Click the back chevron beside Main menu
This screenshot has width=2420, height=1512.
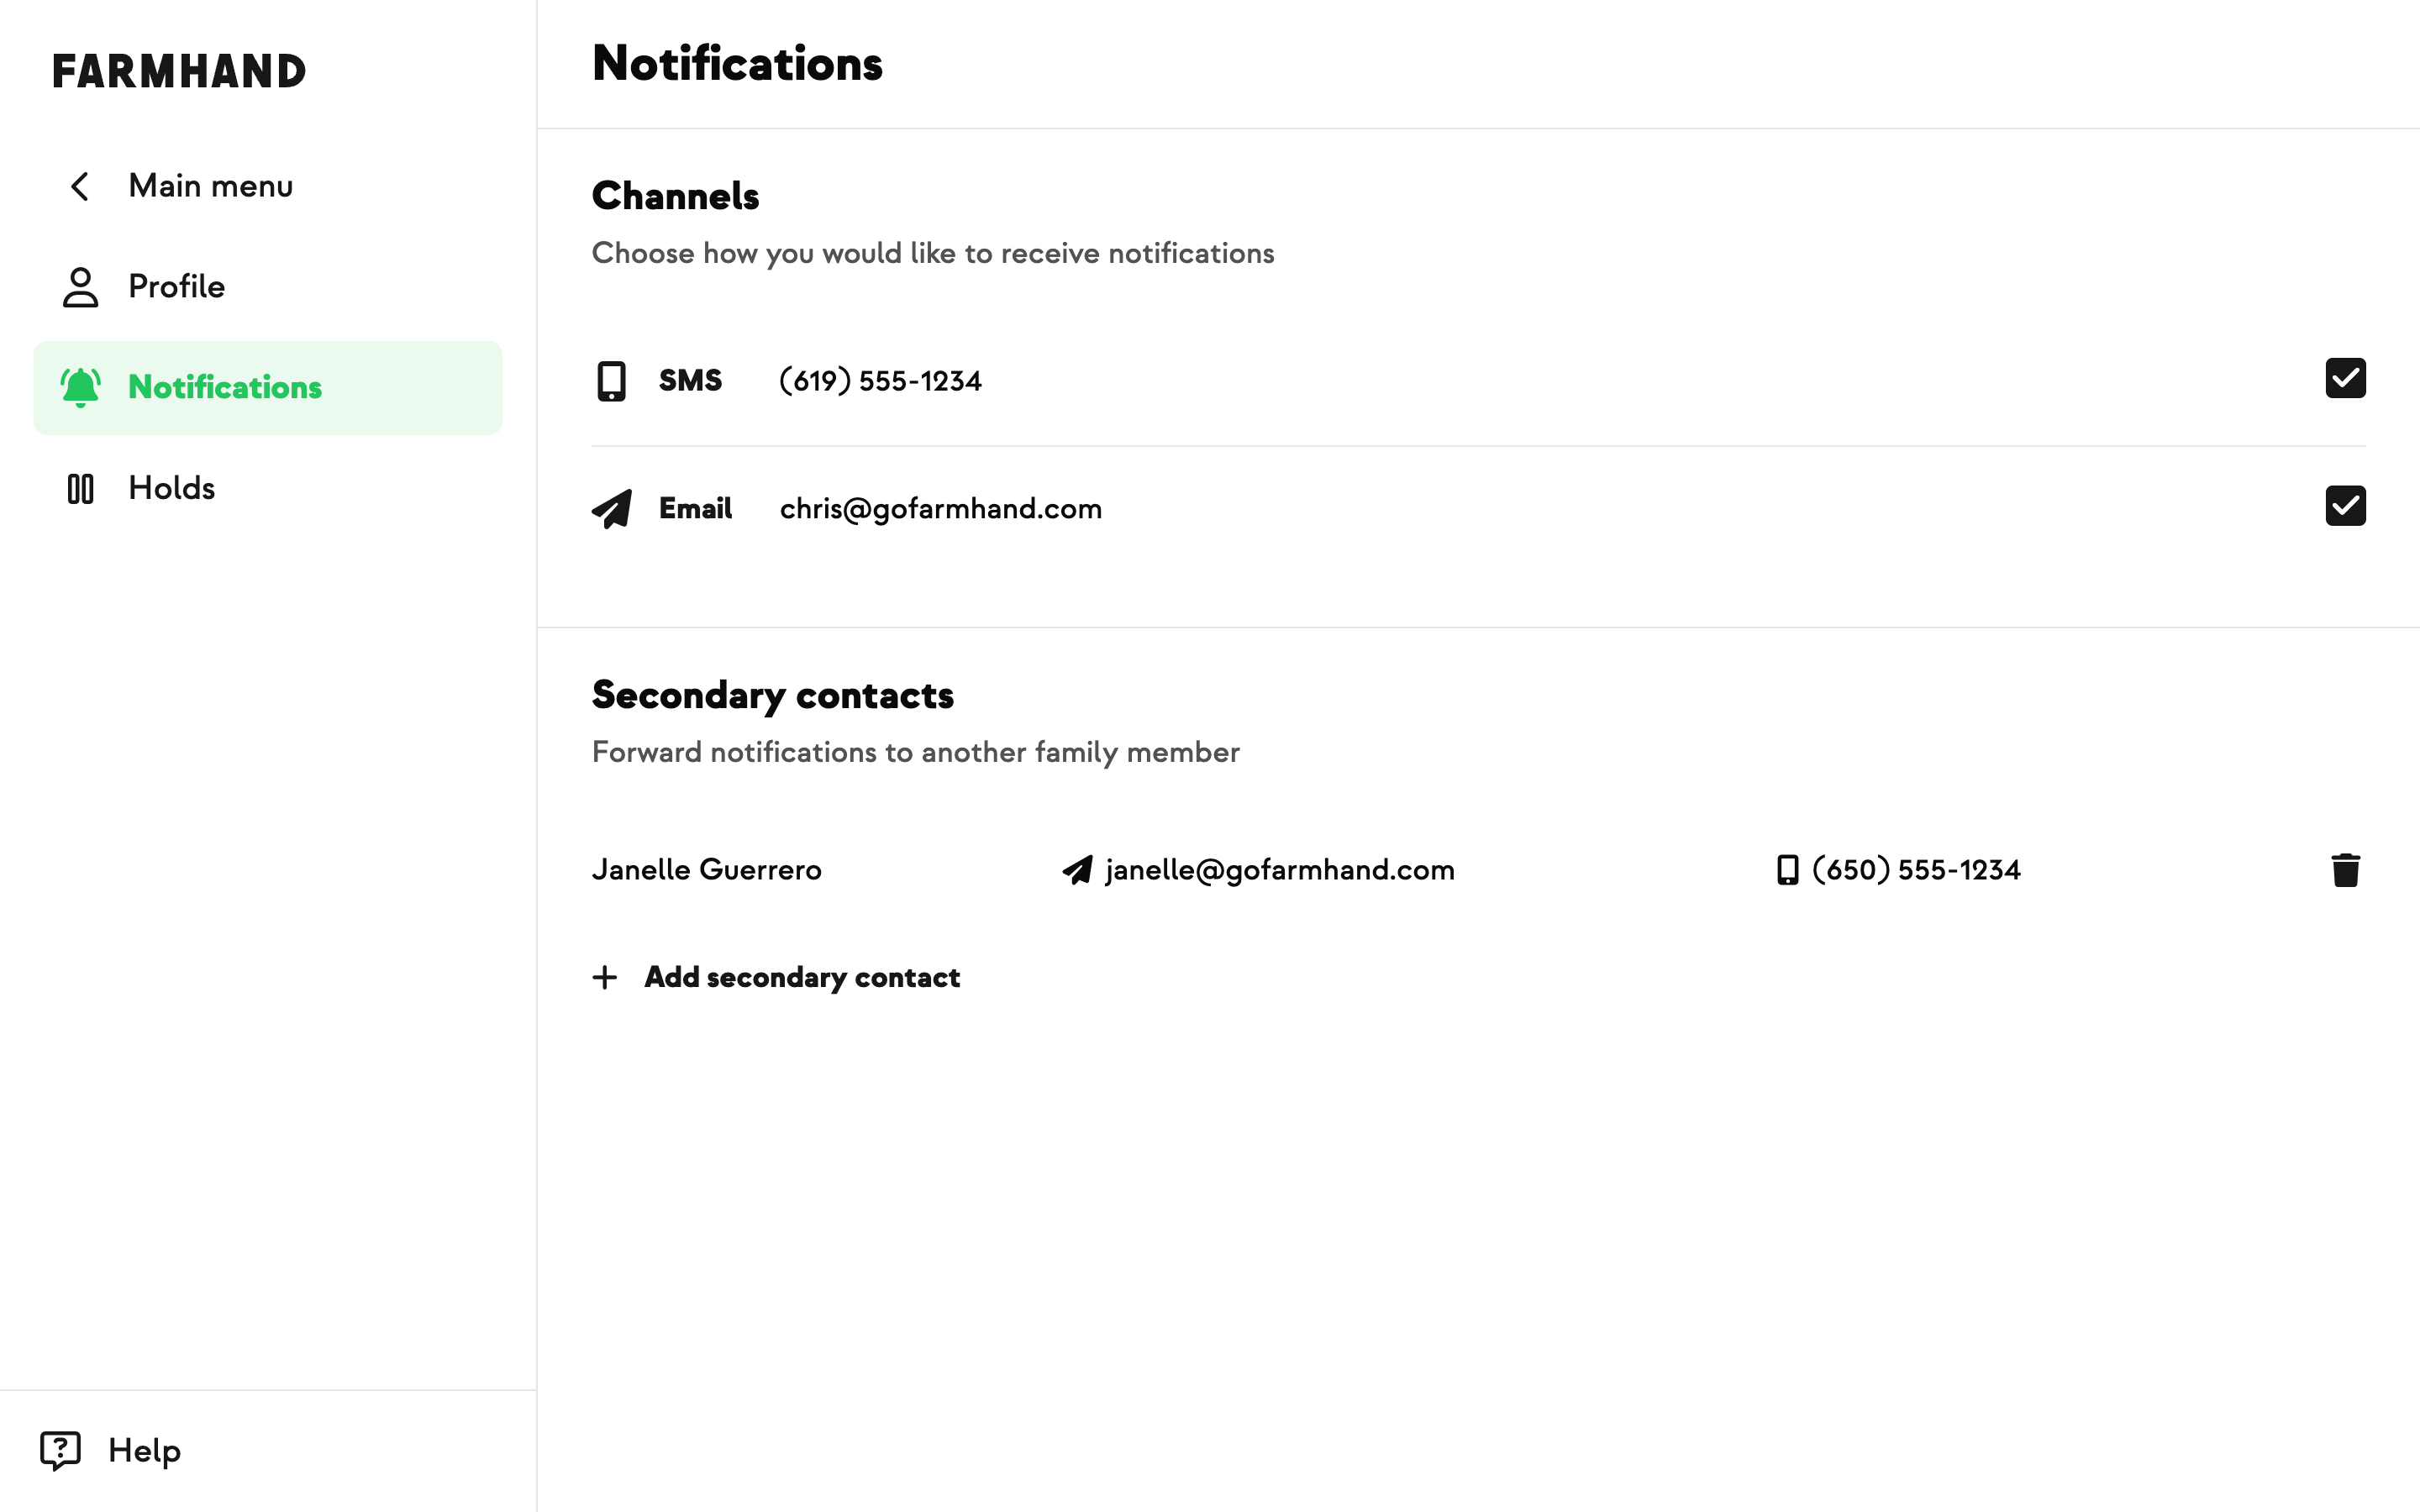click(x=80, y=186)
